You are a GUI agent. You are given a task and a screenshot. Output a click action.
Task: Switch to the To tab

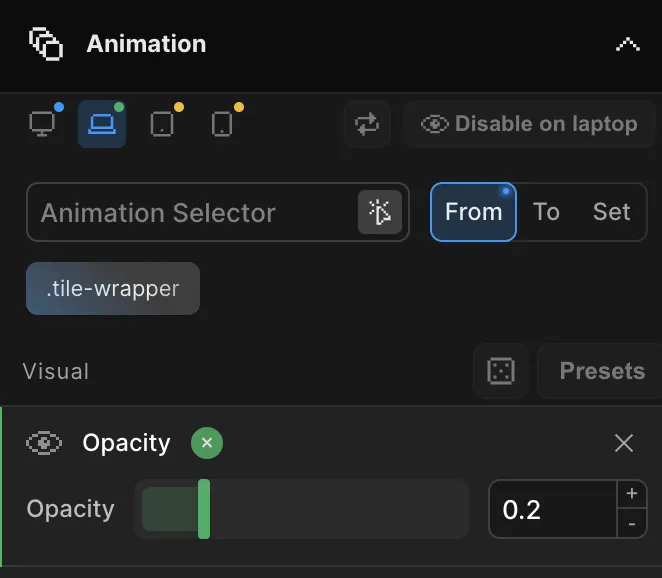(x=546, y=212)
